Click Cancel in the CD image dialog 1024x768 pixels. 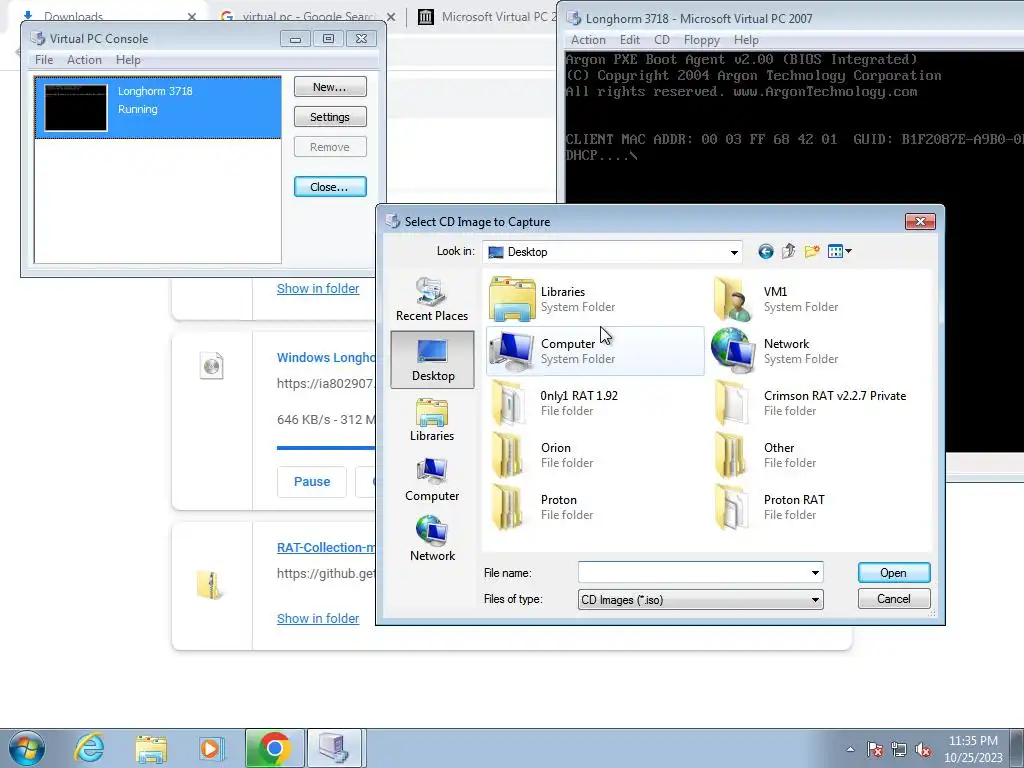click(893, 599)
